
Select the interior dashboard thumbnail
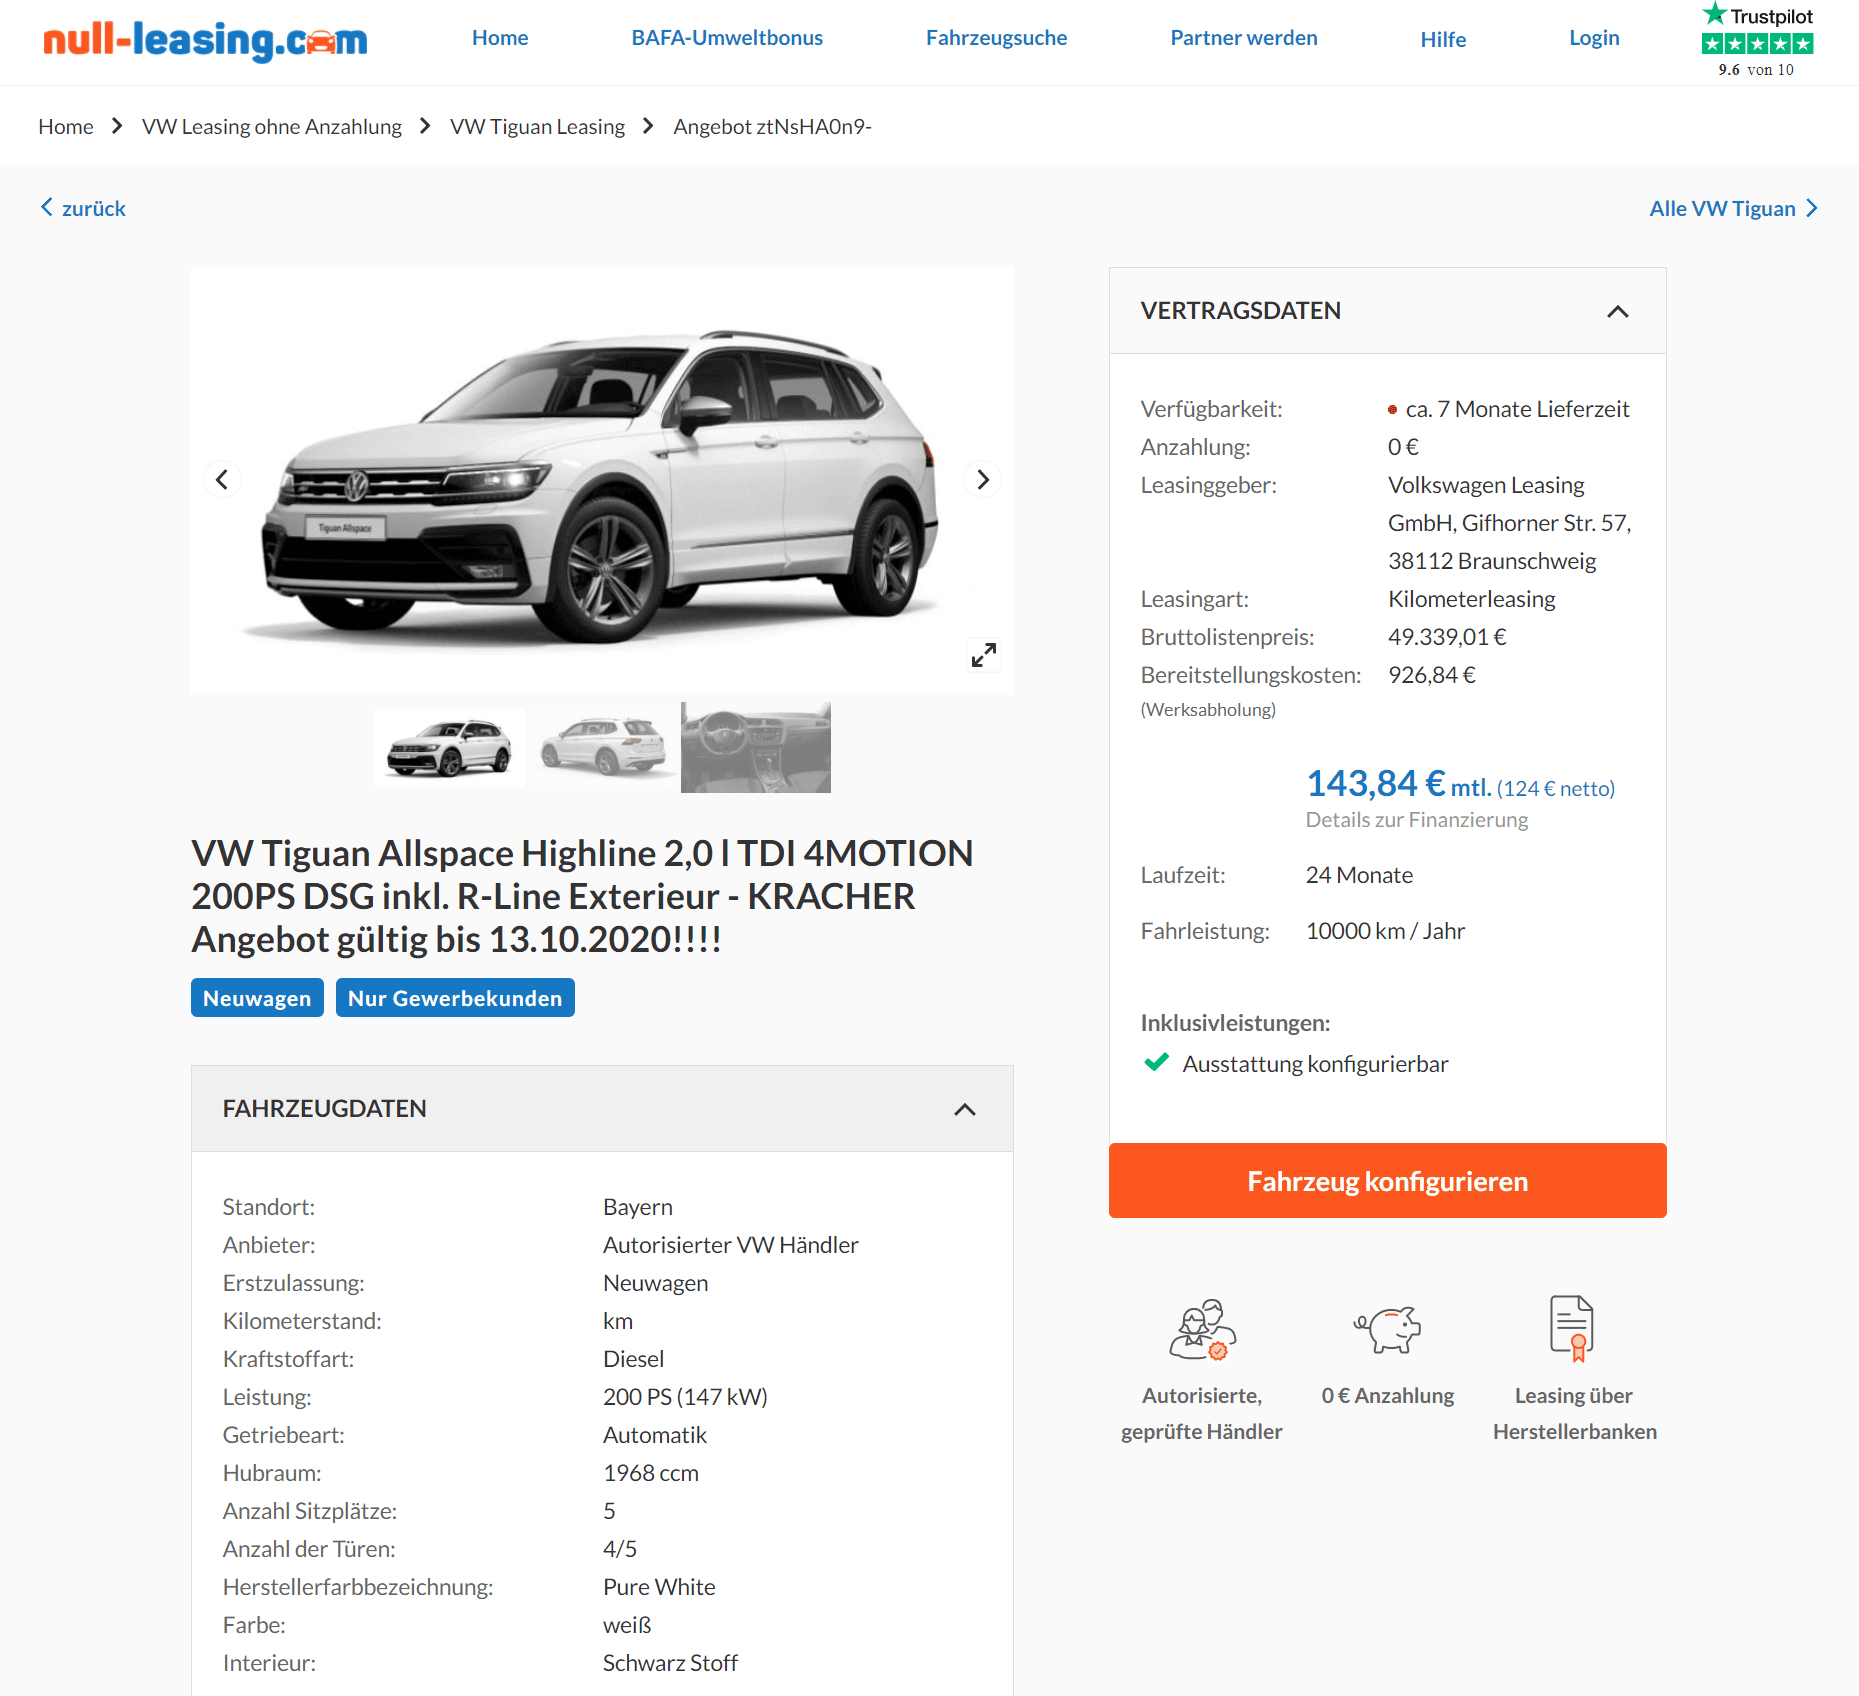[756, 748]
